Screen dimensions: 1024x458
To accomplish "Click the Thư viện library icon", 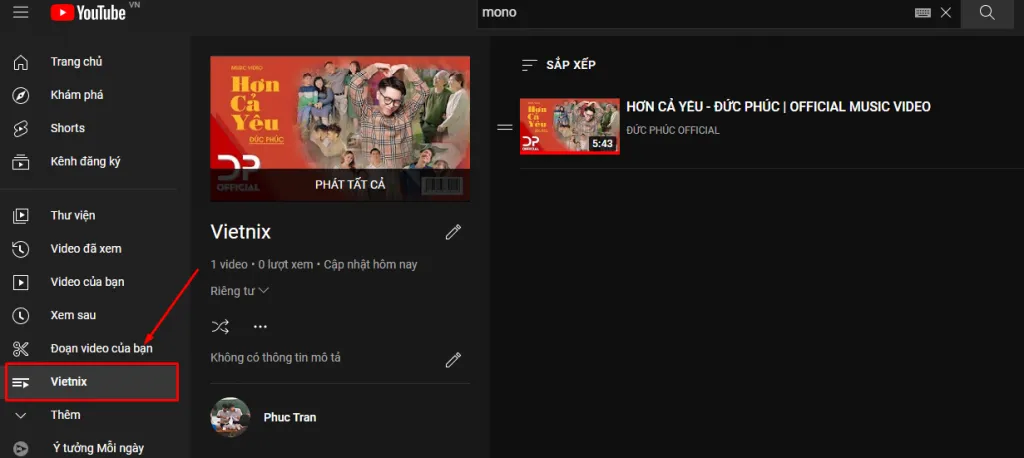I will click(x=21, y=216).
